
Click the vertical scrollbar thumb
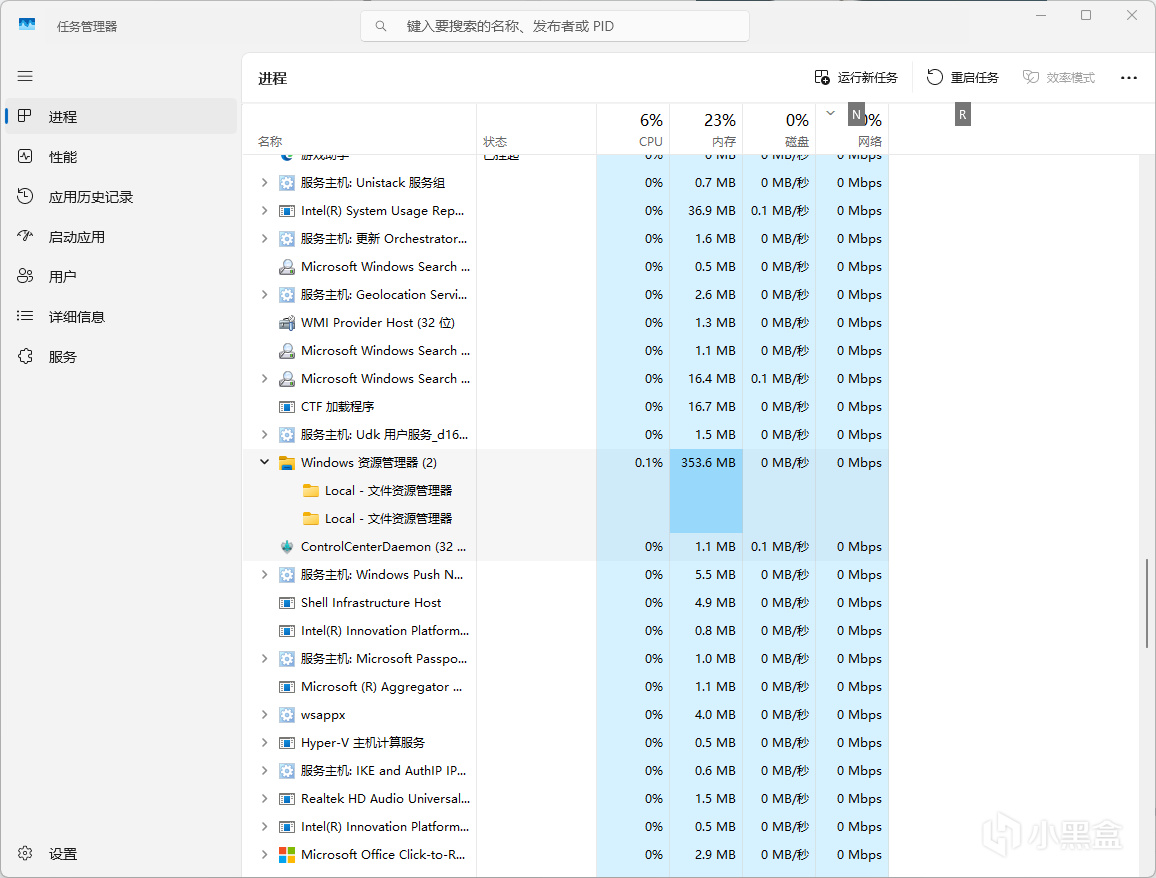coord(1149,604)
